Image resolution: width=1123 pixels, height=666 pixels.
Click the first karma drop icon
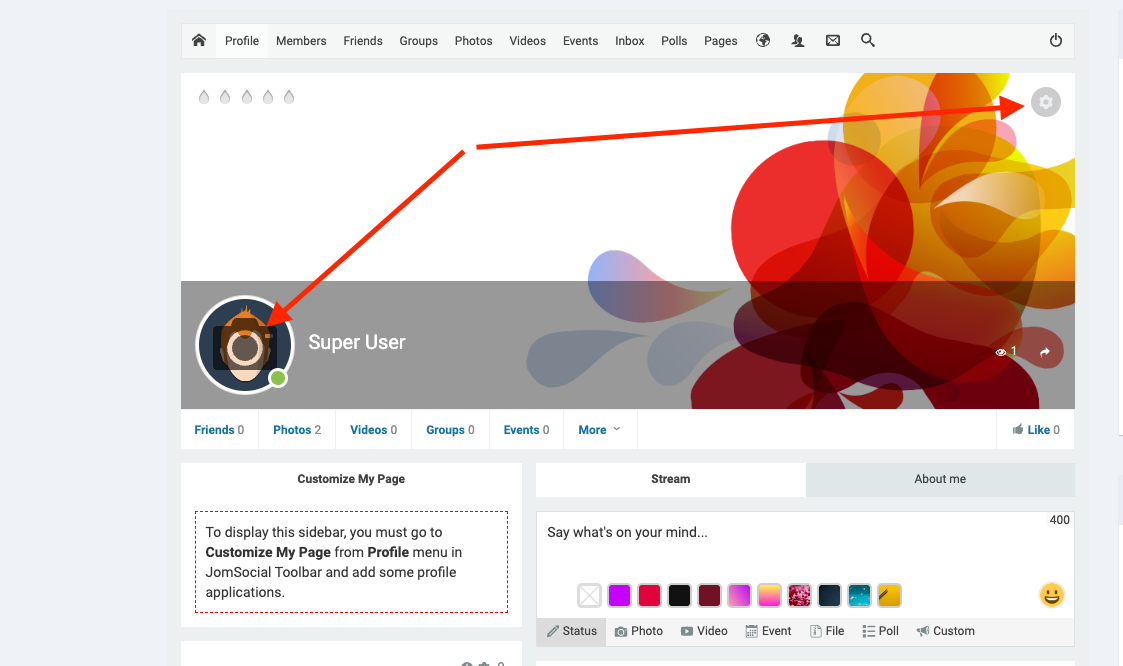[x=204, y=97]
